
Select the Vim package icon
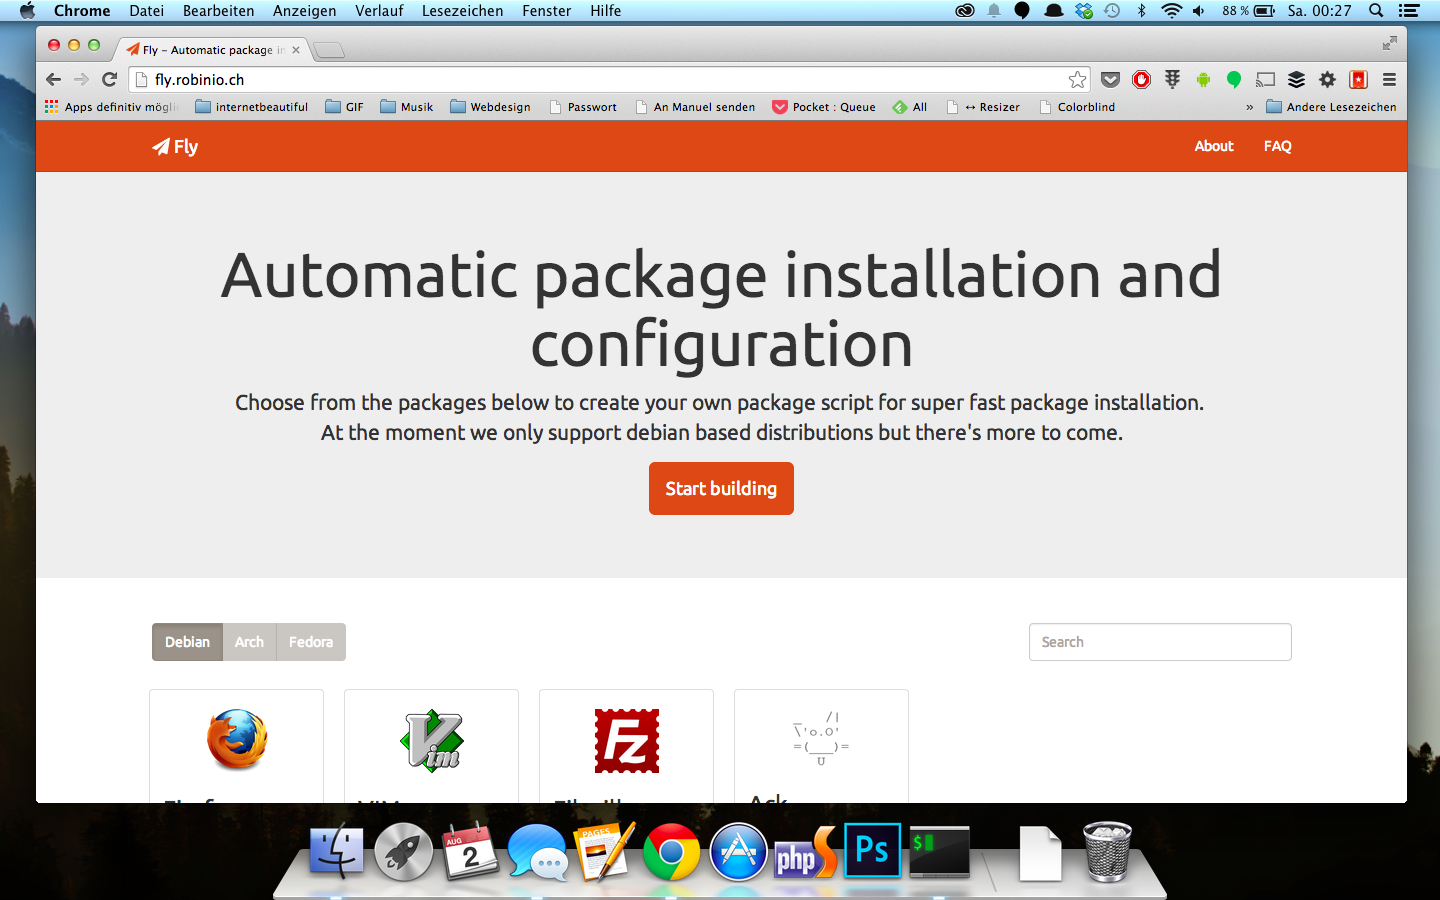431,740
